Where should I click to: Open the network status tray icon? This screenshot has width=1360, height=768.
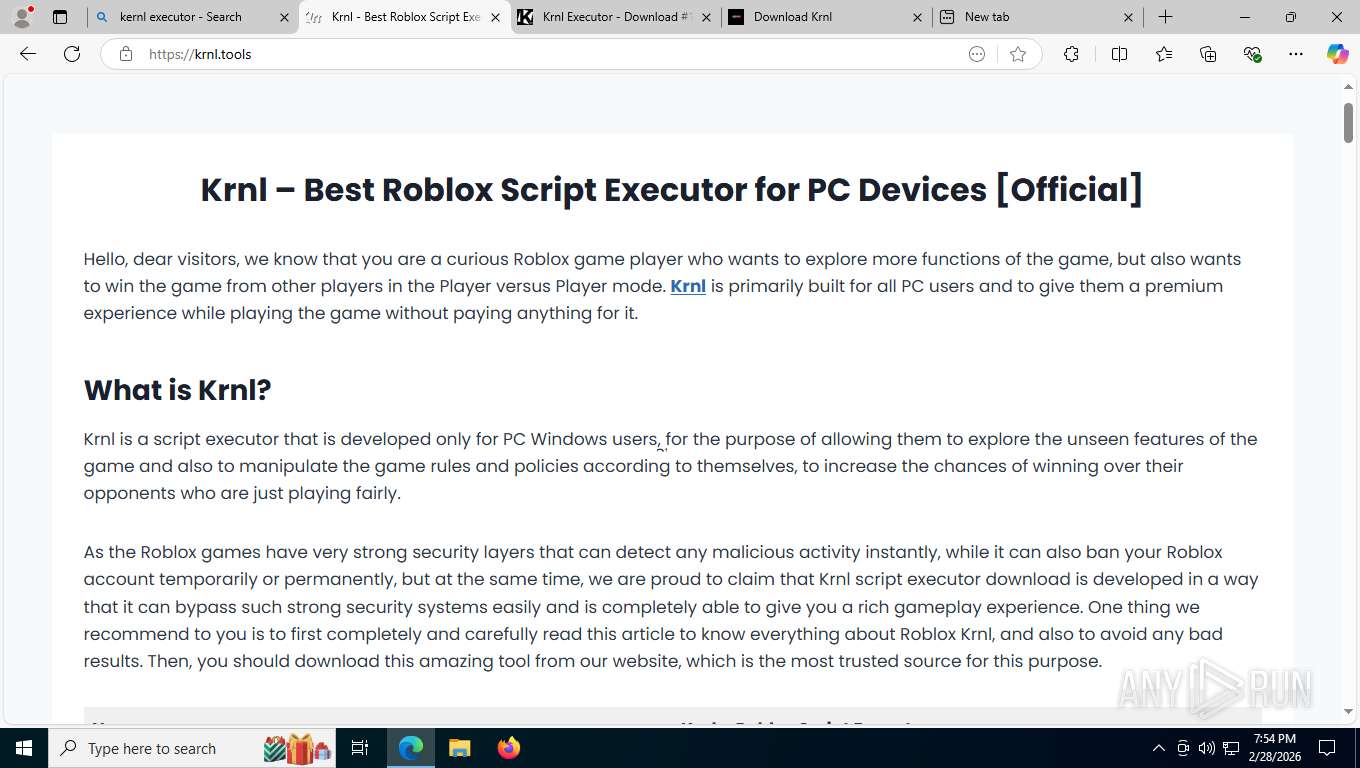pos(1231,748)
